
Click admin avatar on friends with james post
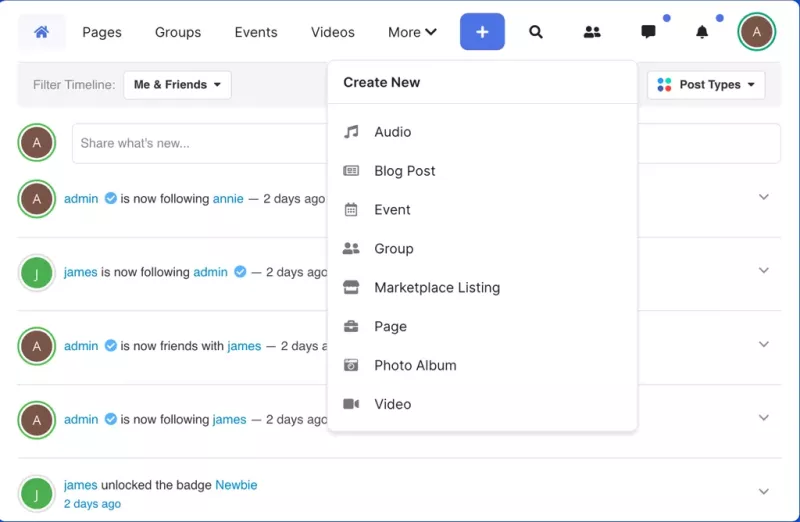pos(37,346)
